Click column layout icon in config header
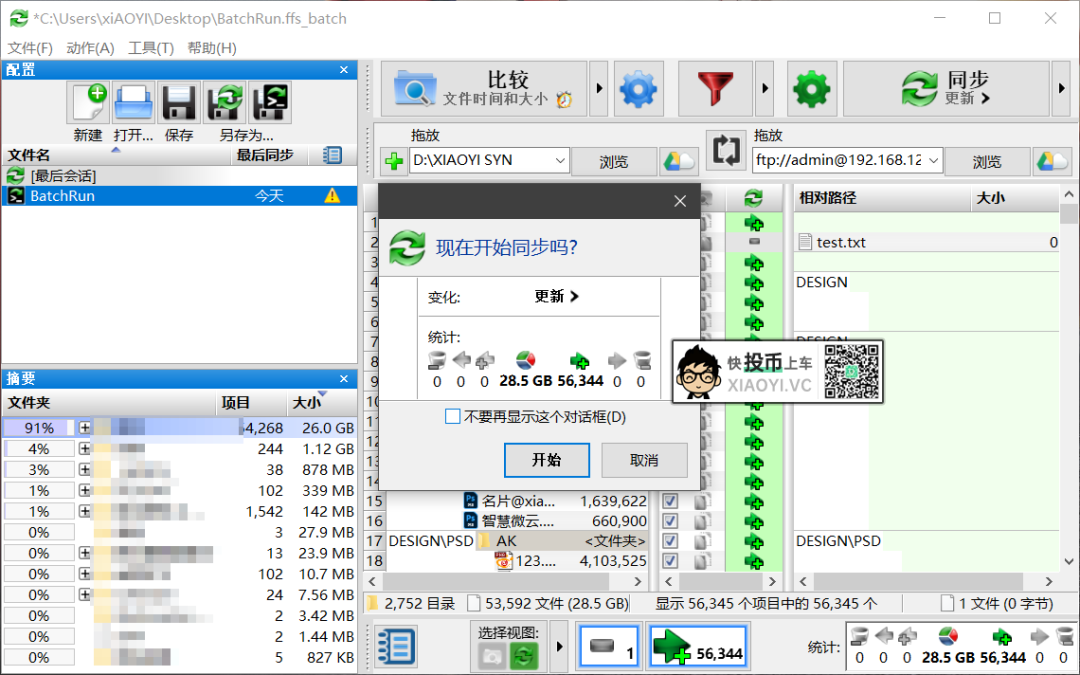The image size is (1080, 675). (x=333, y=155)
